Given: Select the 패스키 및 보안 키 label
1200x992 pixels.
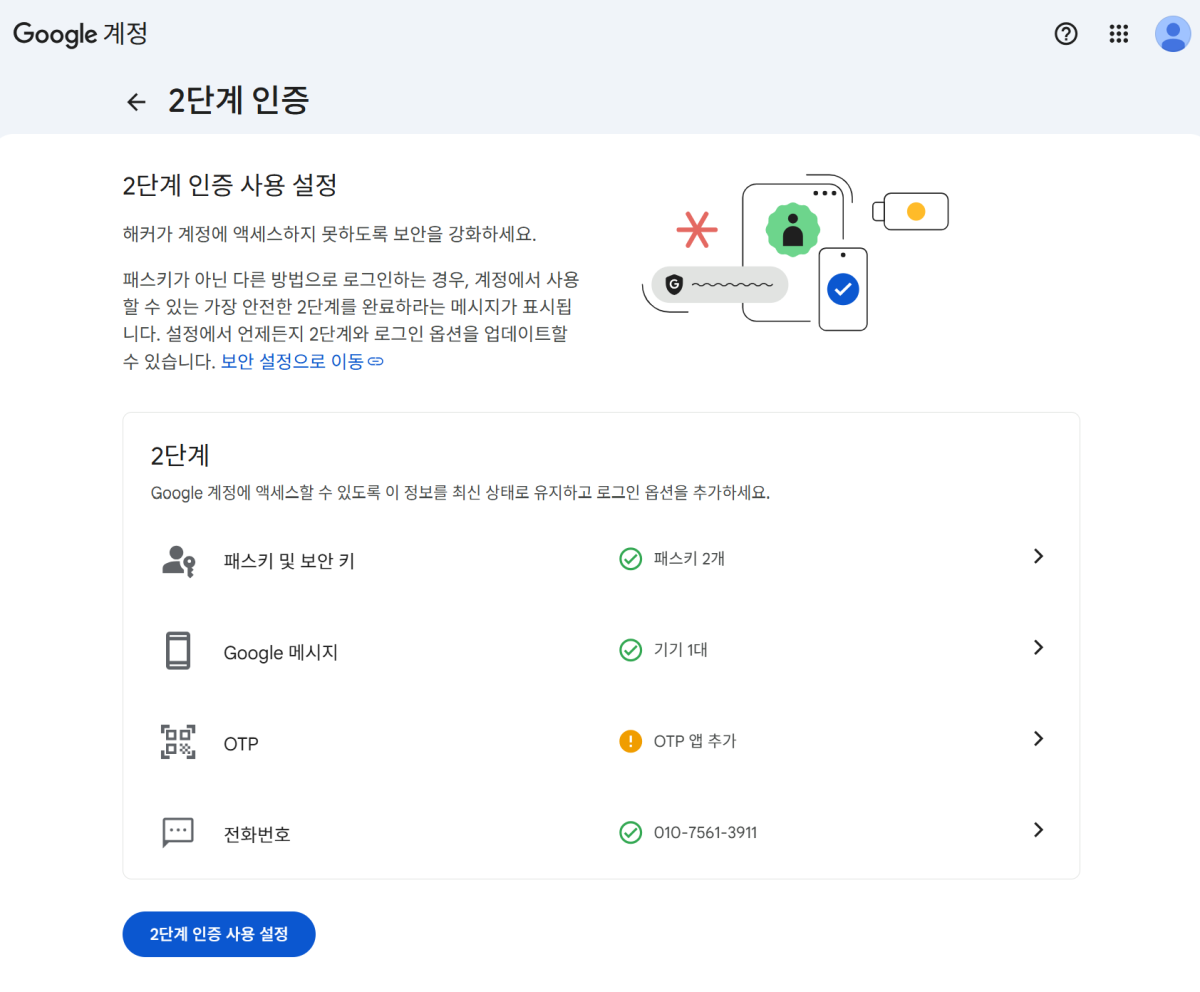Looking at the screenshot, I should [x=289, y=561].
